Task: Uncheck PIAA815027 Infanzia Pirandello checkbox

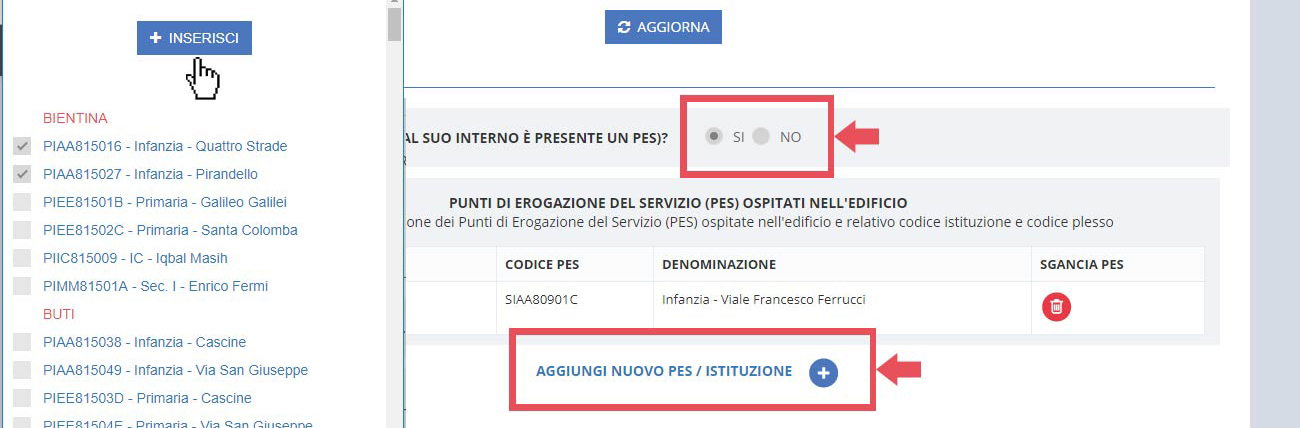Action: click(x=21, y=174)
